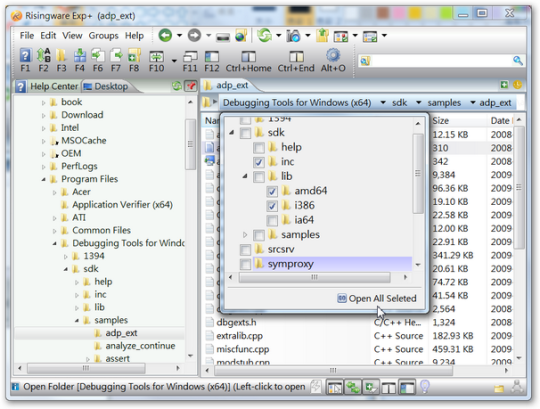Screen dimensions: 540x409
Task: Check the samples checkbox in popup
Action: coord(259,235)
